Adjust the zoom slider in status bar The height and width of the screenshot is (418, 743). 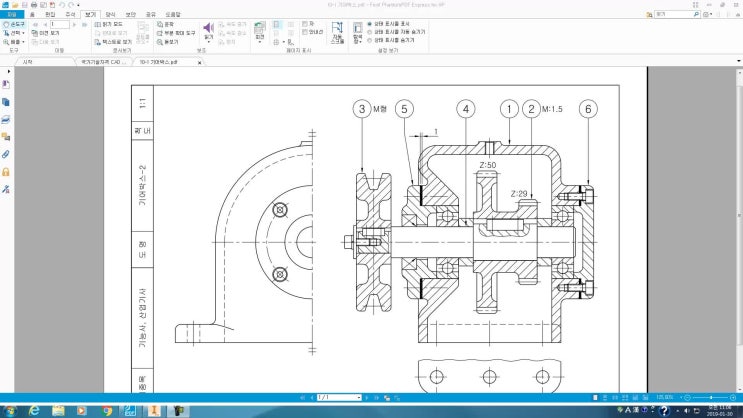[711, 398]
